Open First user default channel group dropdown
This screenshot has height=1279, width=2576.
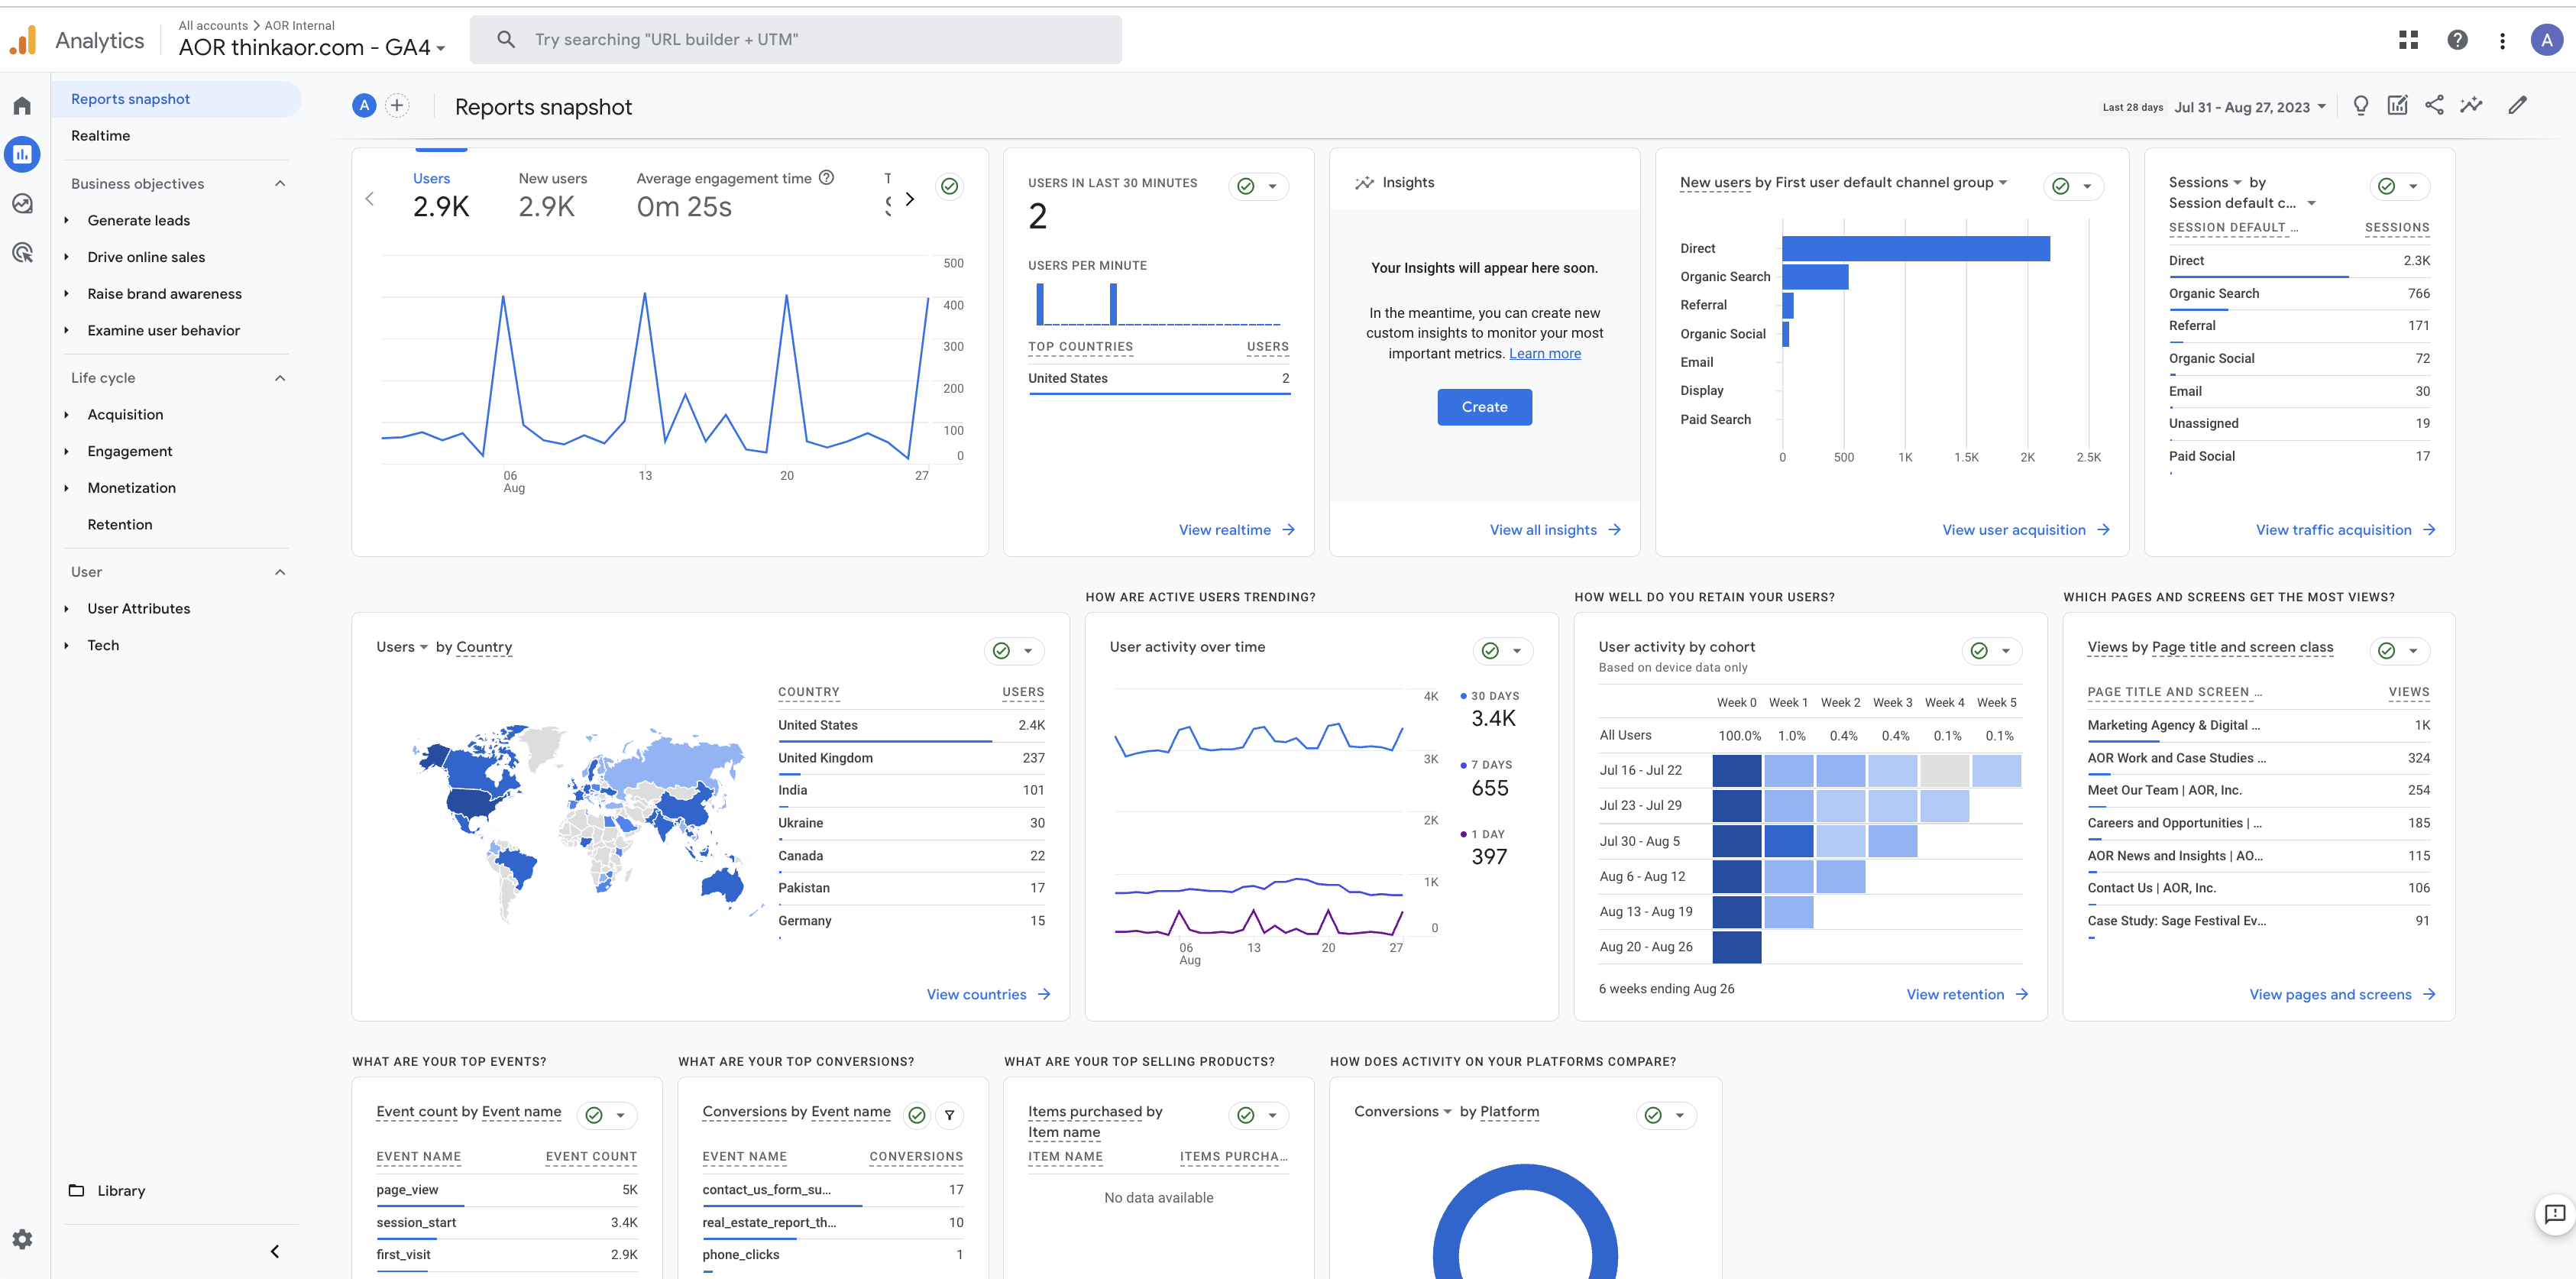point(1891,182)
